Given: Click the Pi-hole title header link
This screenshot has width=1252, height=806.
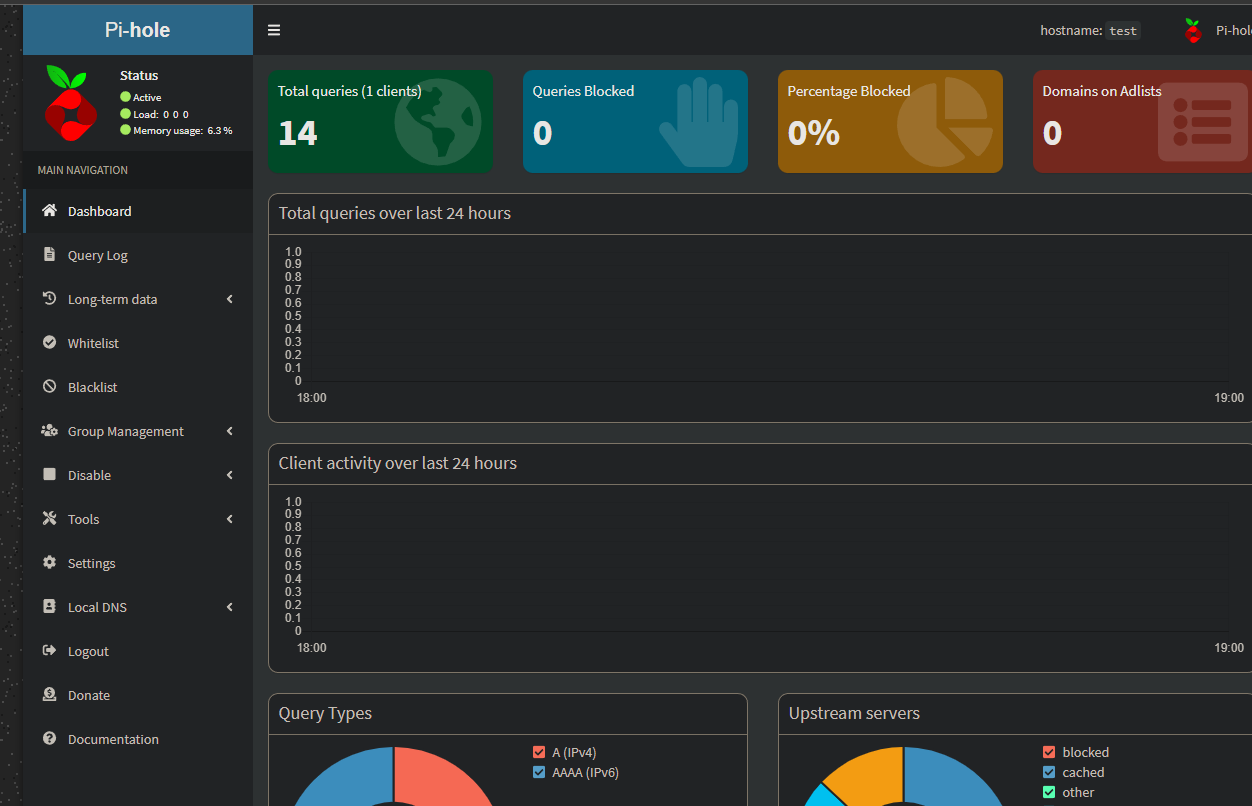Looking at the screenshot, I should click(x=138, y=30).
